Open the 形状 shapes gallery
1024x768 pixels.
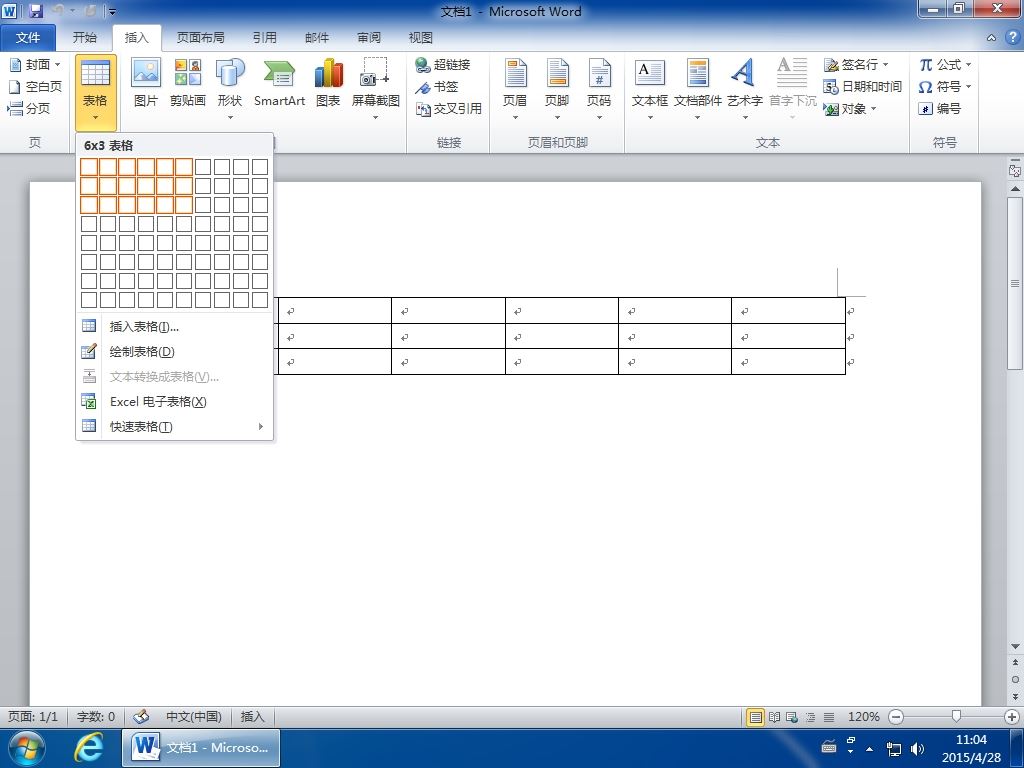point(230,88)
